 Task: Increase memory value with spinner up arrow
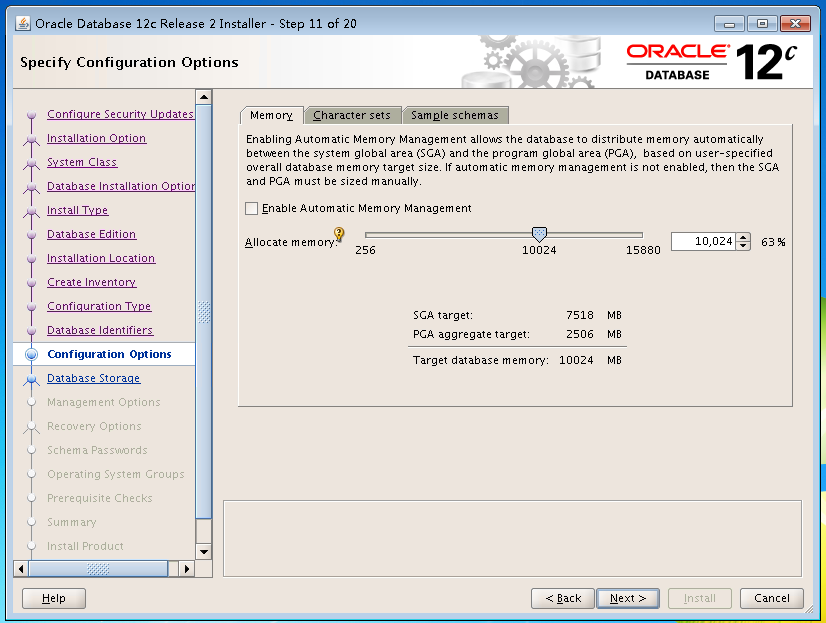[743, 238]
